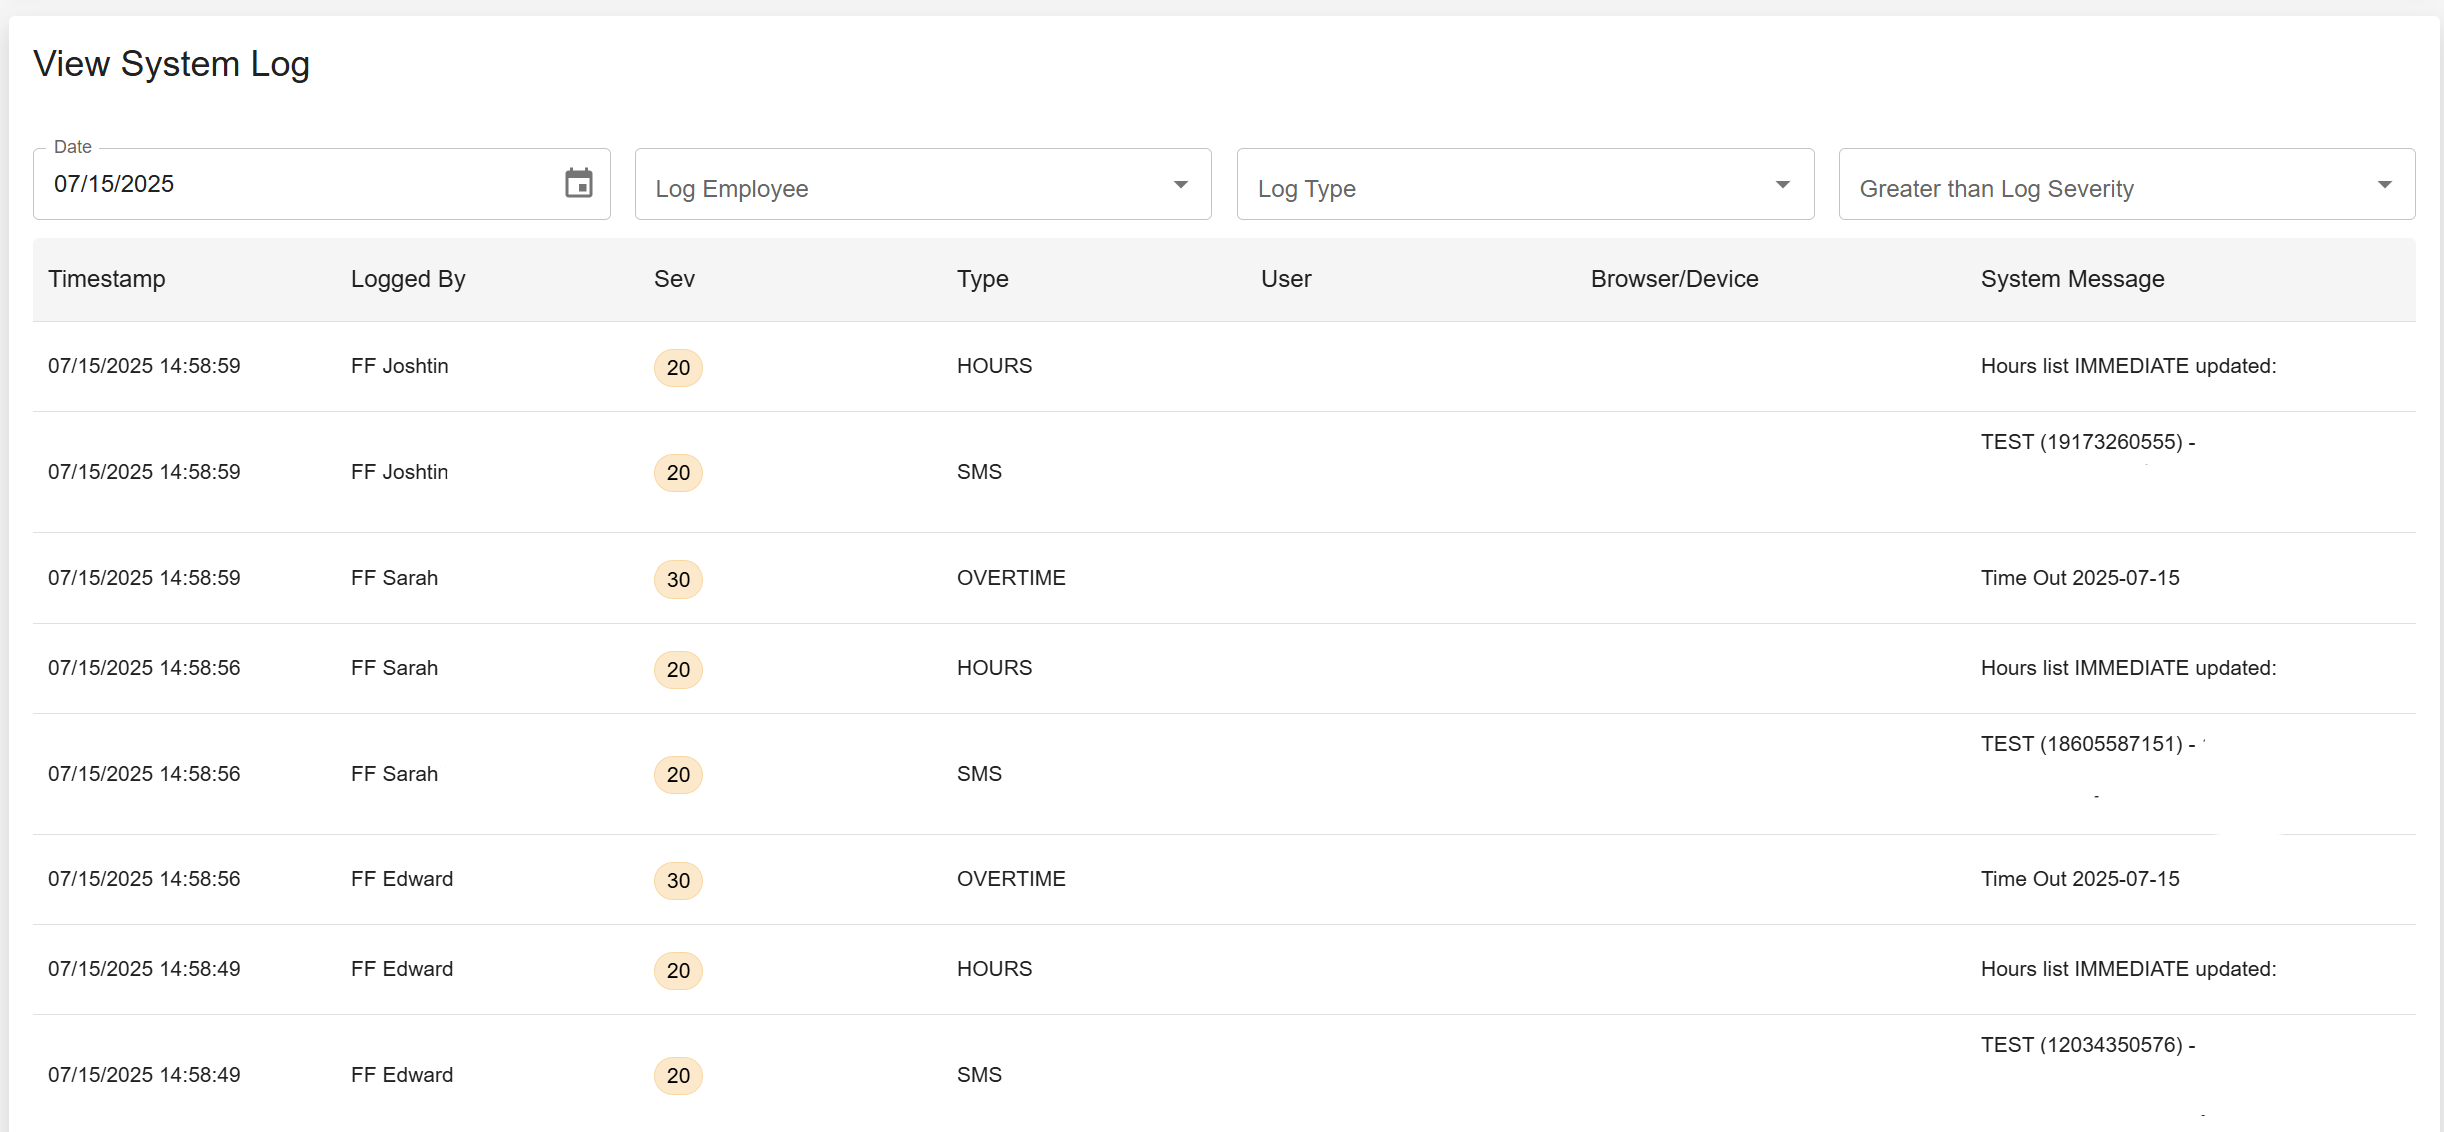
Task: Click severity 30 badge for FF Edward
Action: coord(678,881)
